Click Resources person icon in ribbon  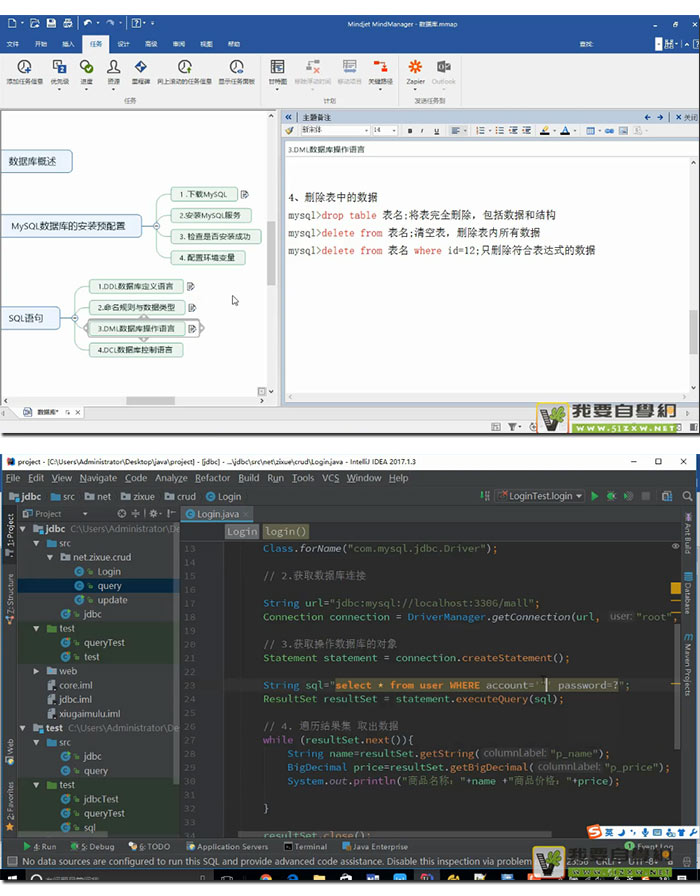point(114,67)
